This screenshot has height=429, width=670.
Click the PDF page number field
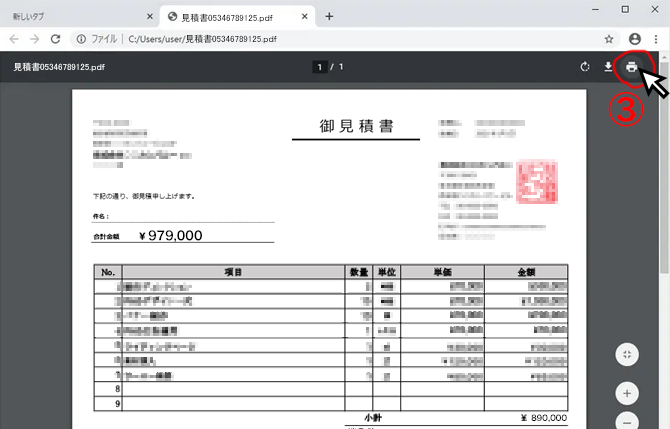coord(321,67)
